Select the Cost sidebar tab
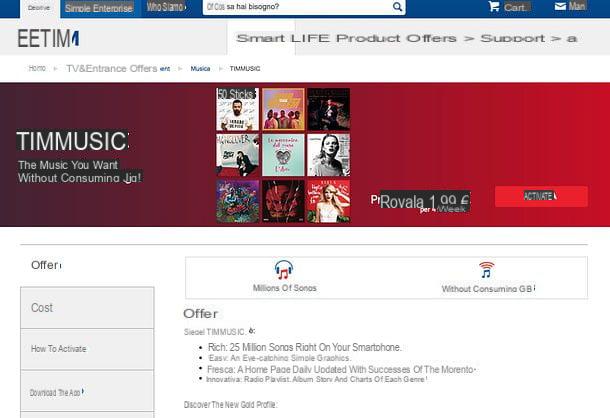Image resolution: width=610 pixels, height=418 pixels. point(87,308)
